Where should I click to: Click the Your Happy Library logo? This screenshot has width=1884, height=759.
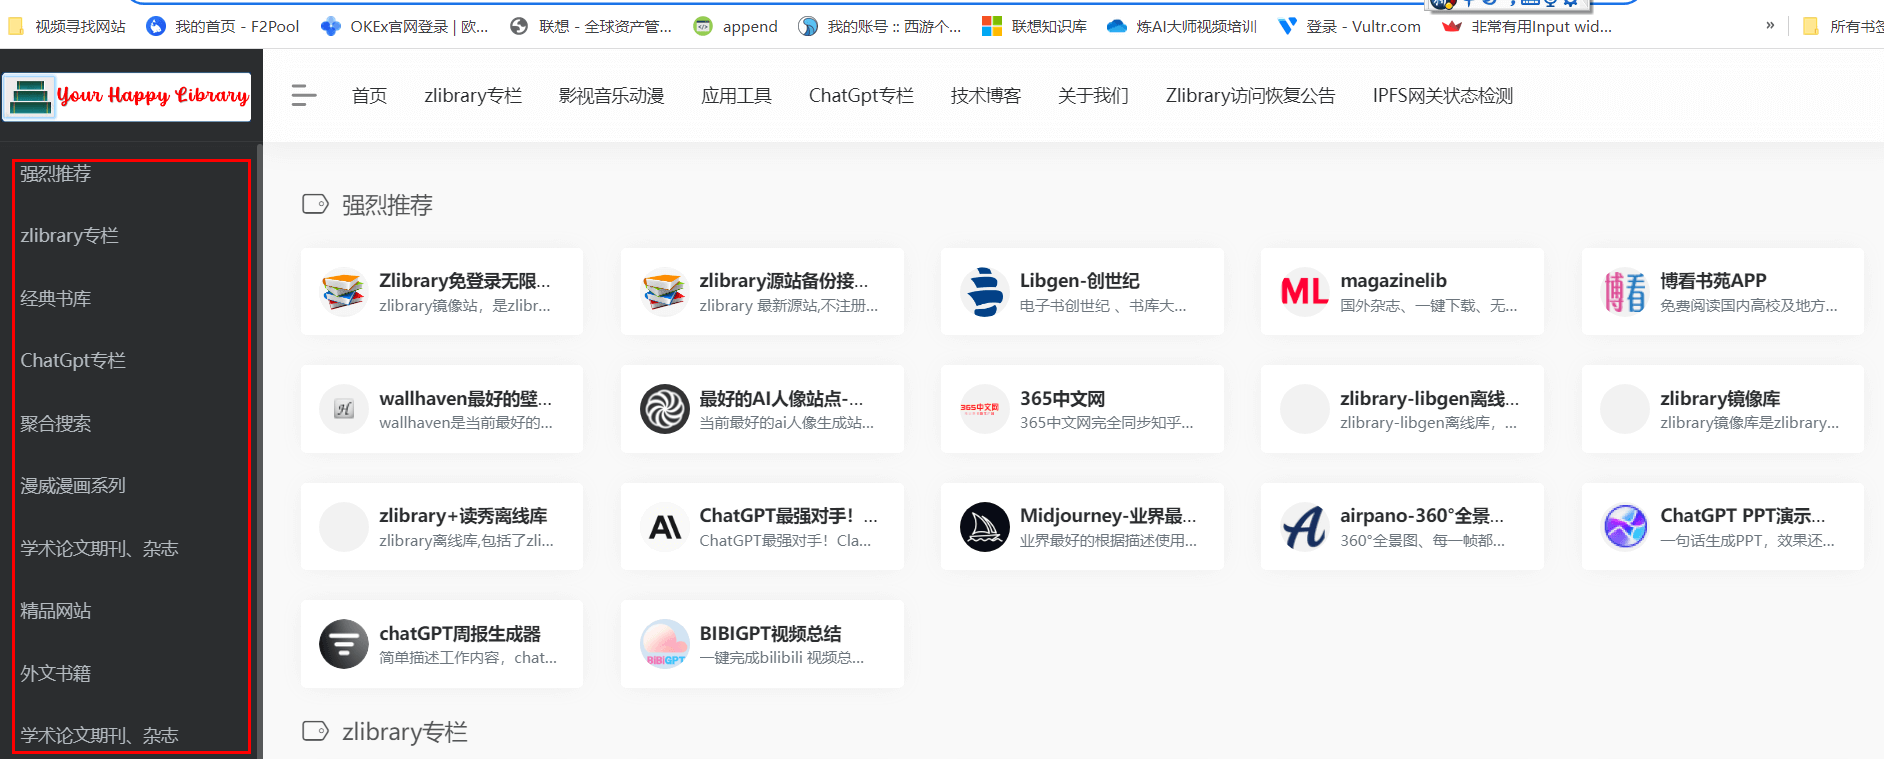127,96
